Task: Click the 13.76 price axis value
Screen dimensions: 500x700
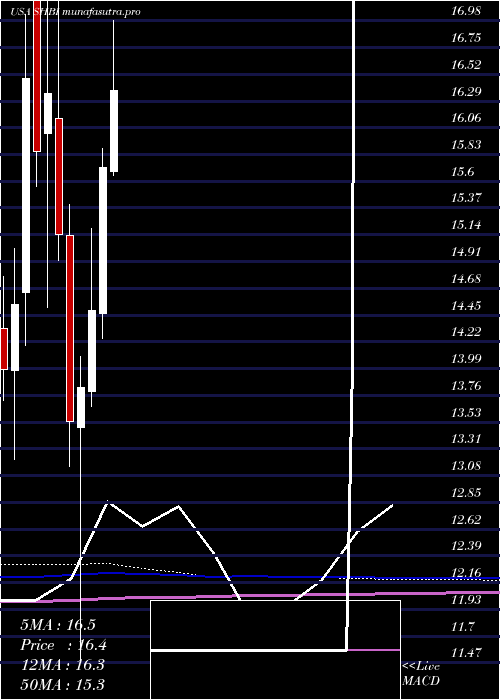Action: coord(466,385)
